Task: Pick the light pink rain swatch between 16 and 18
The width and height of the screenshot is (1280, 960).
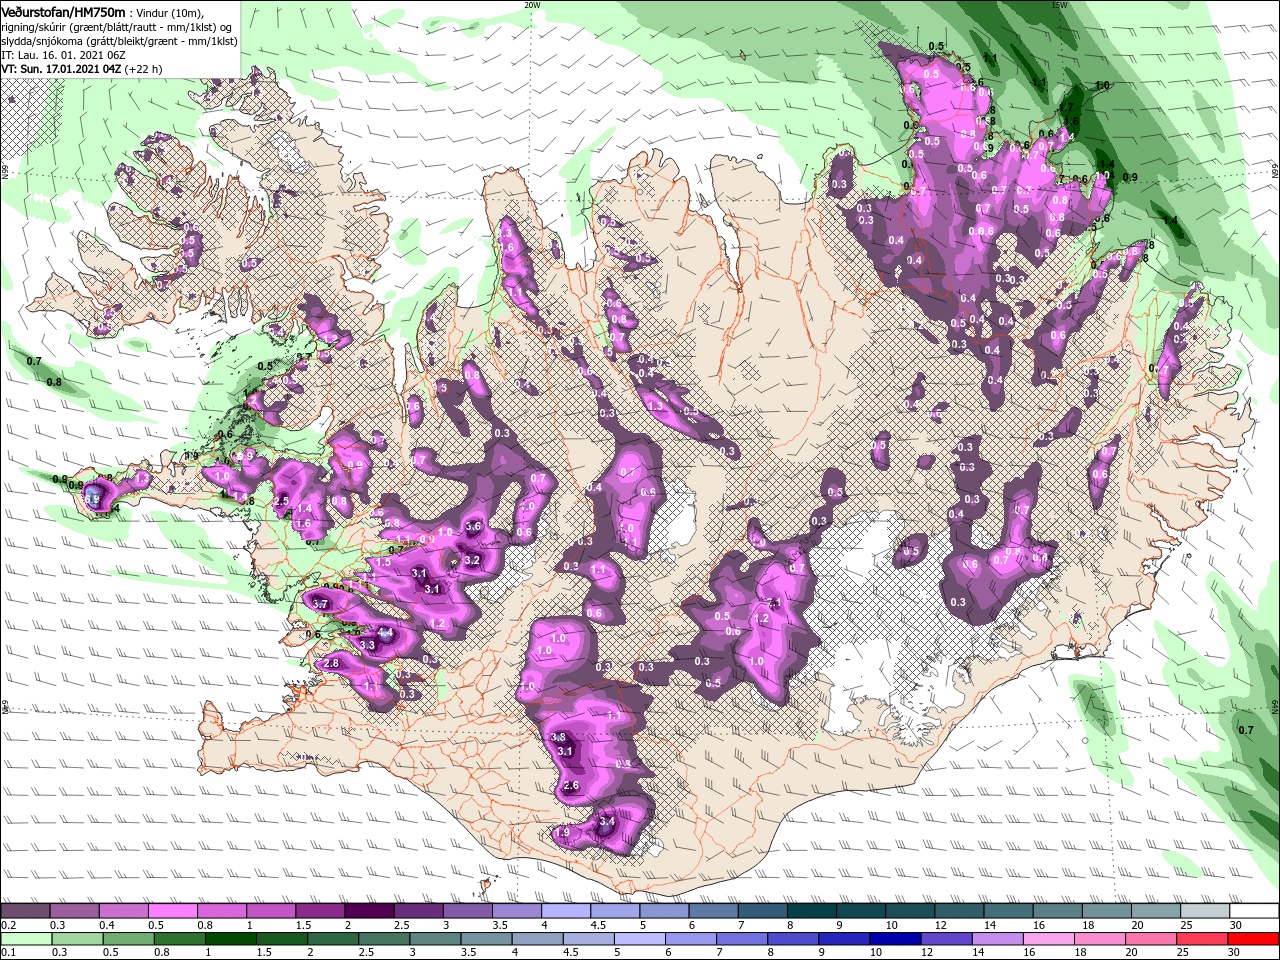Action: [x=1048, y=938]
